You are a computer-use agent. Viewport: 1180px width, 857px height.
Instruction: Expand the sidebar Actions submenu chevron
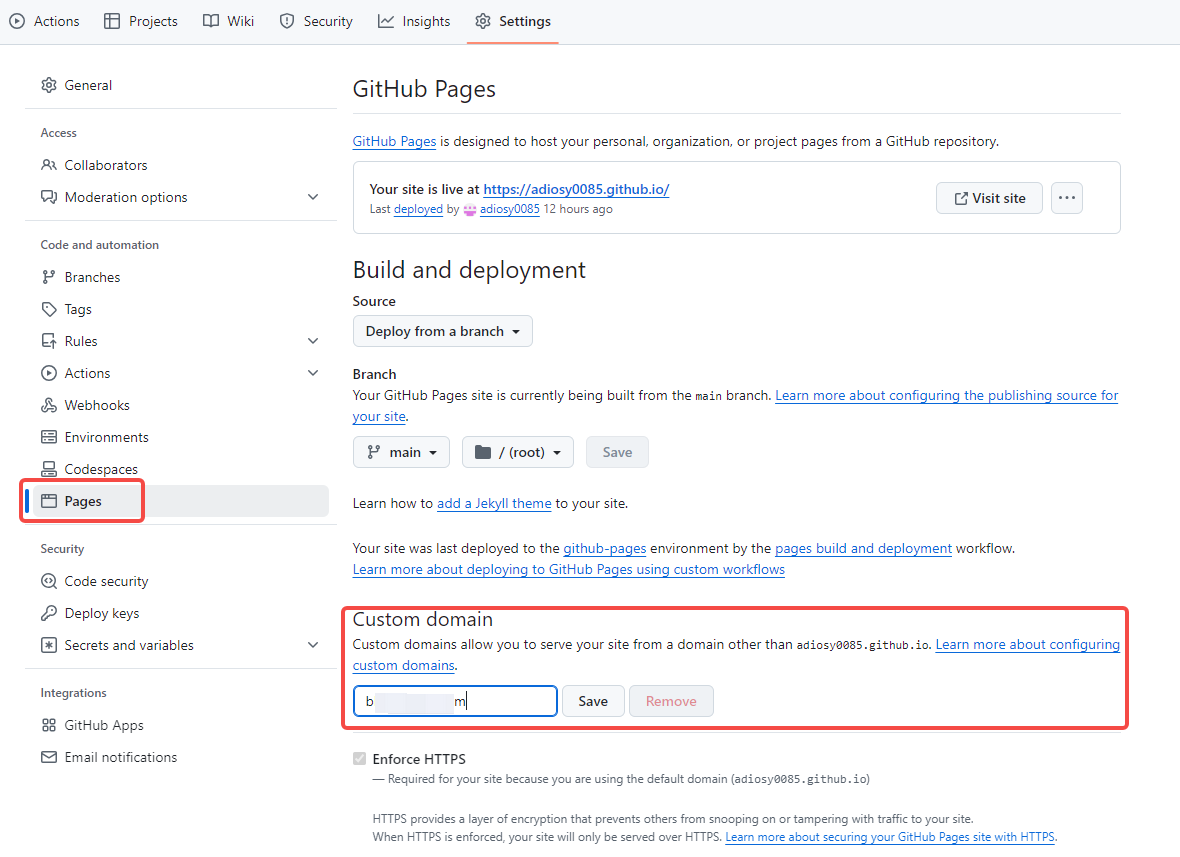(313, 373)
